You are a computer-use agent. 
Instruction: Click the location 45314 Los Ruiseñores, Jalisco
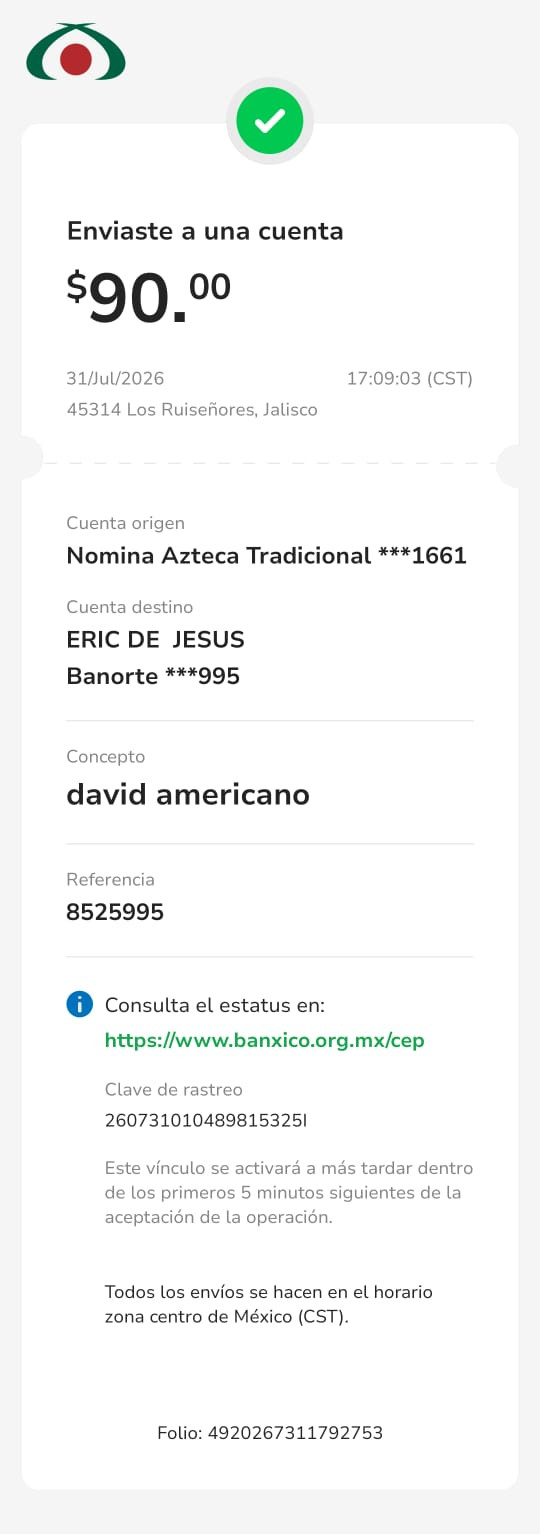pos(192,410)
